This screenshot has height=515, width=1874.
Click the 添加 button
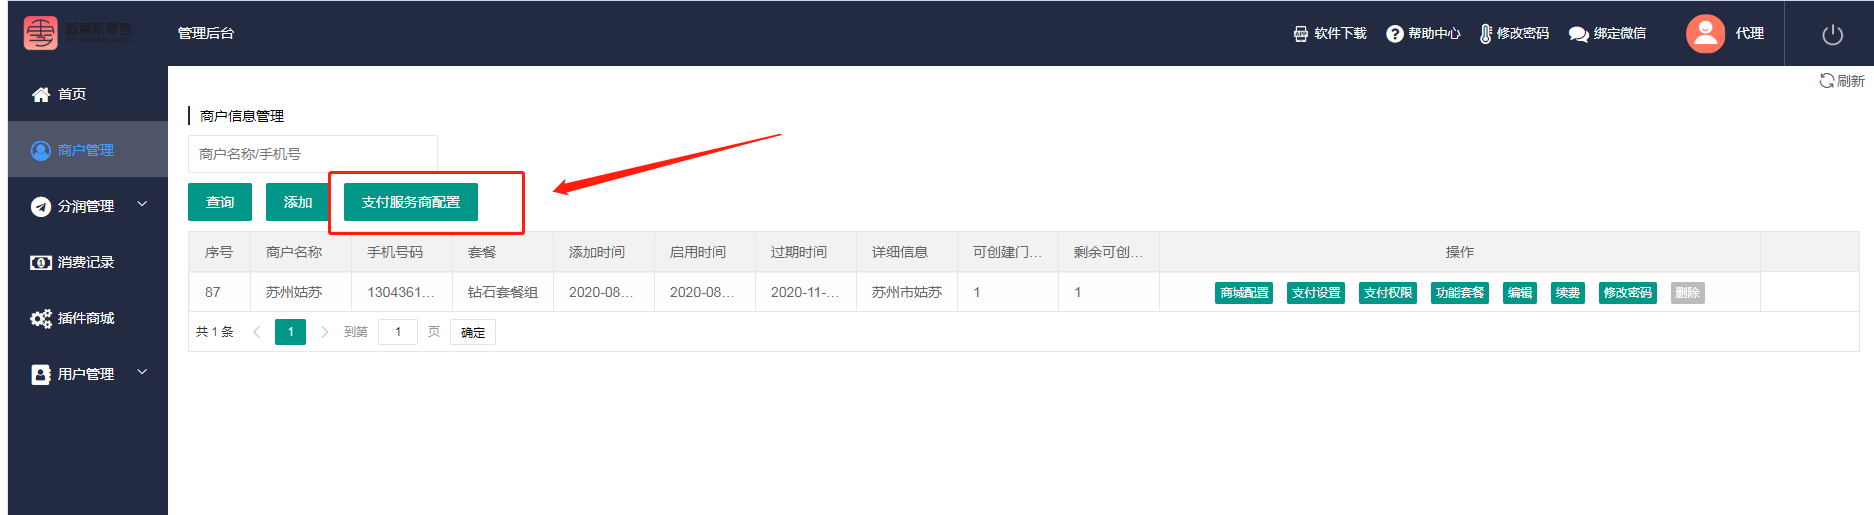point(298,202)
